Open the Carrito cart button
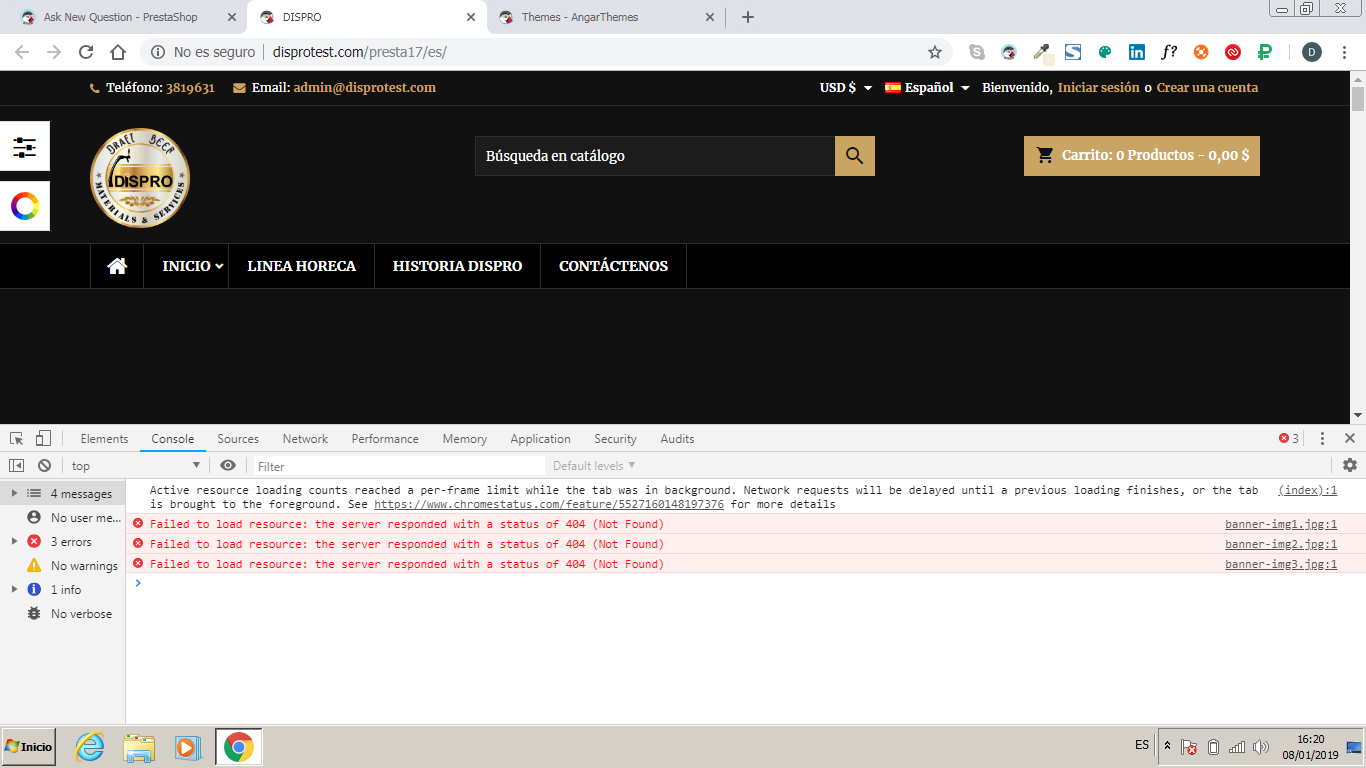Screen dimensions: 1366x768 [x=1142, y=156]
